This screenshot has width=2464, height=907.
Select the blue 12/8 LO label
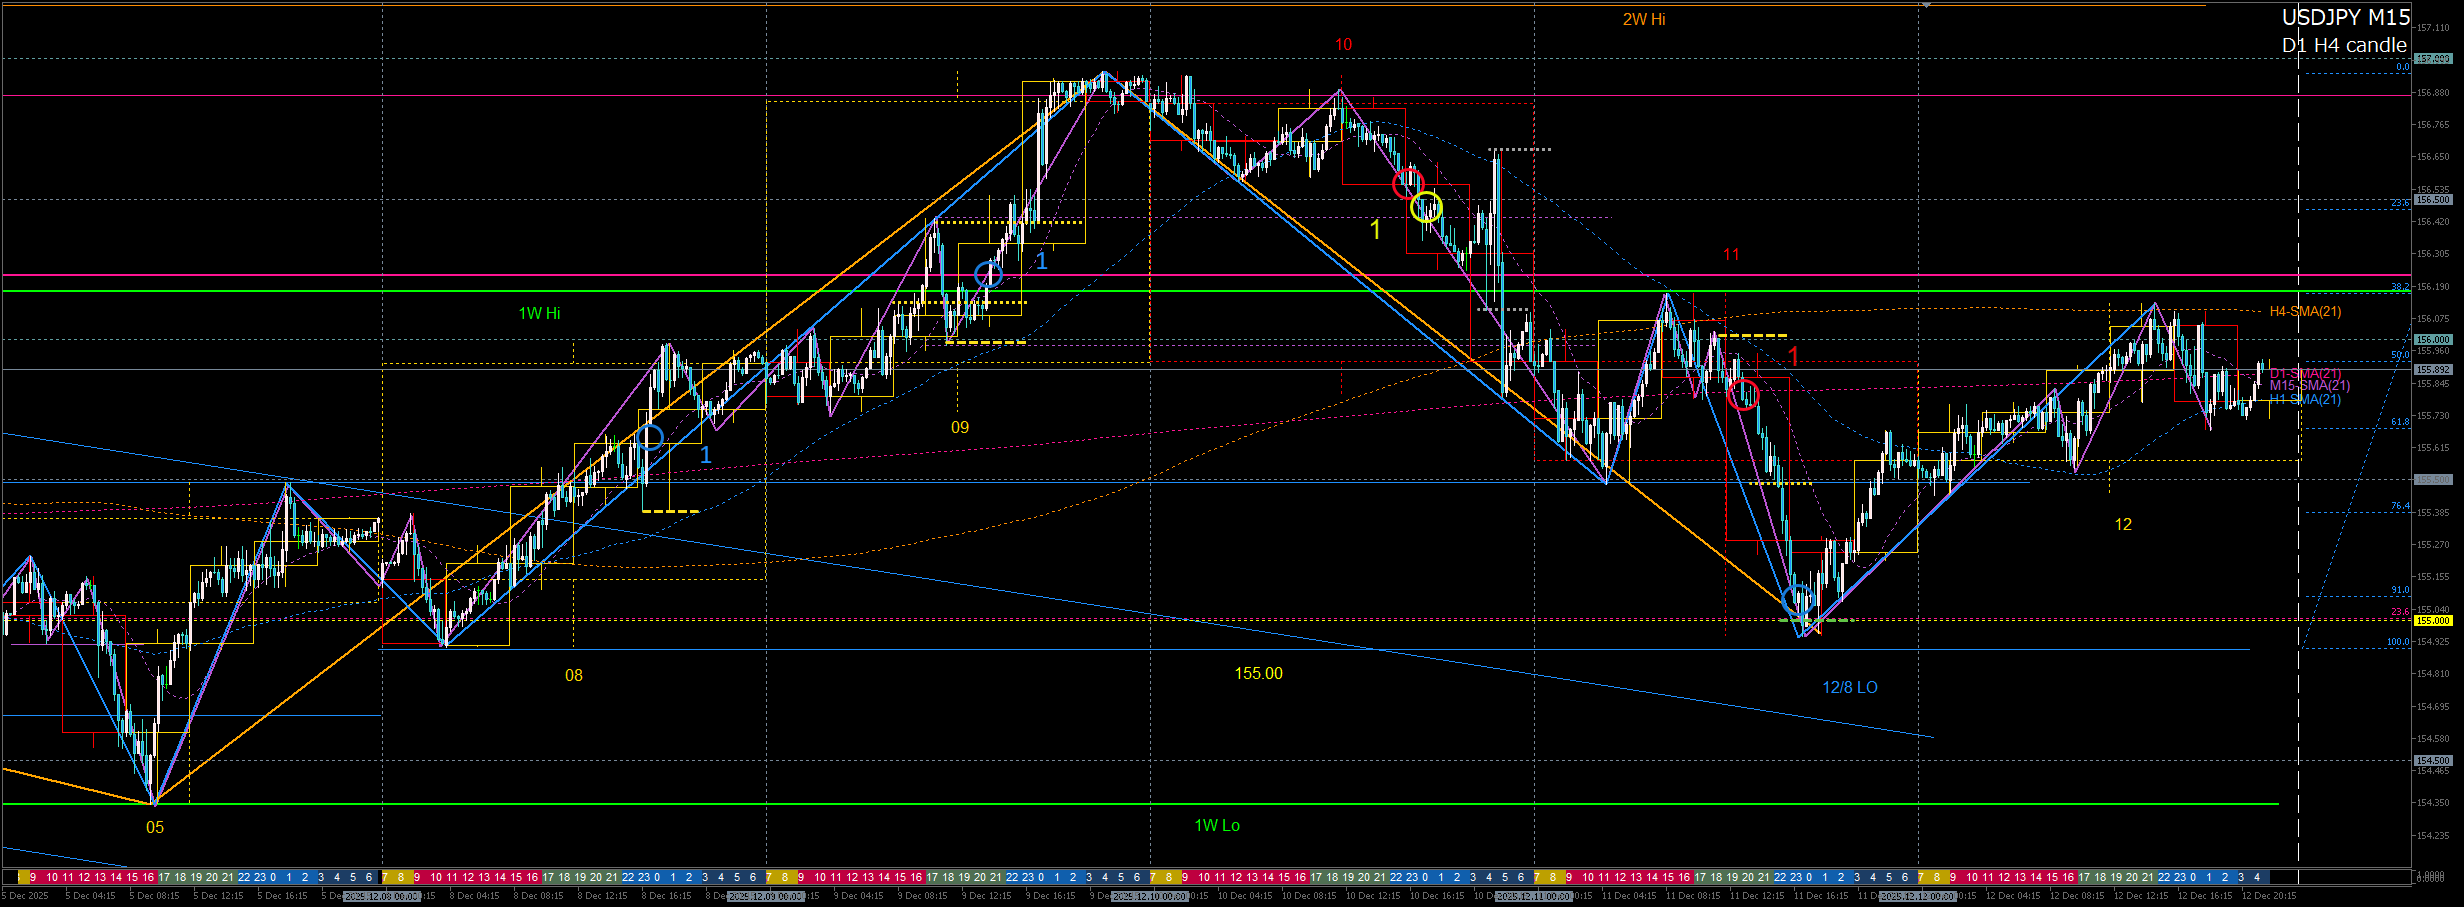pyautogui.click(x=1849, y=688)
